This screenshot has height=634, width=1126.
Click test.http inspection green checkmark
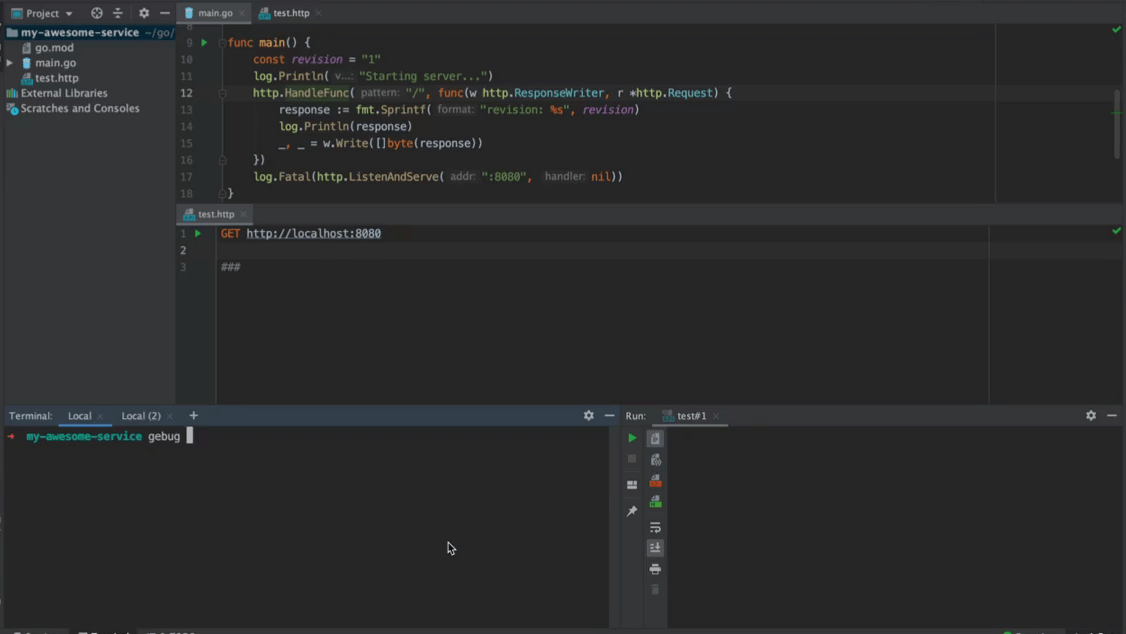pos(1117,231)
